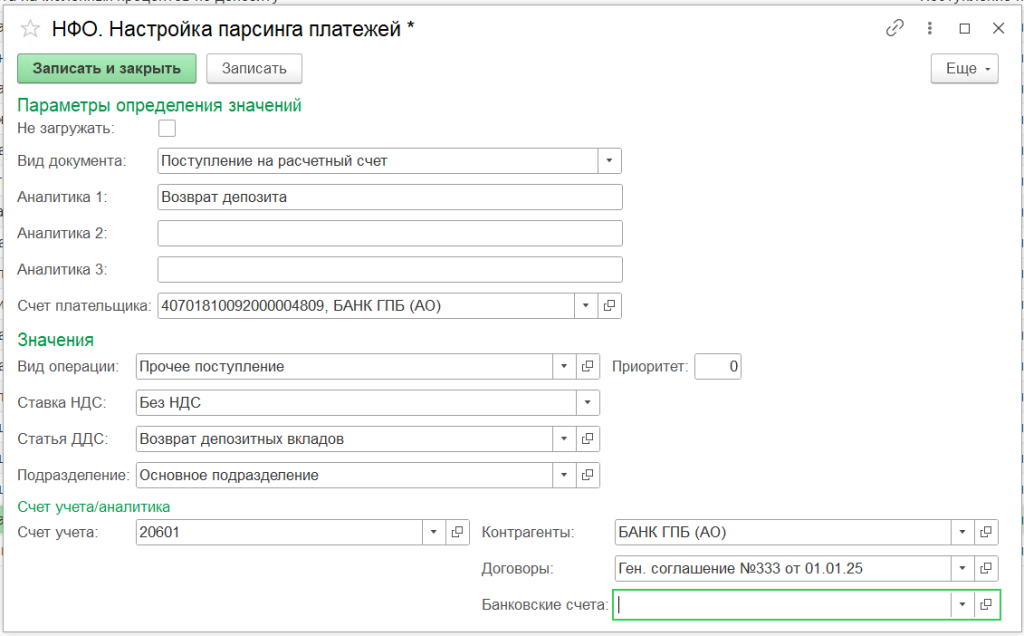The height and width of the screenshot is (636, 1024).
Task: Open the Вид операции record icon
Action: (589, 367)
